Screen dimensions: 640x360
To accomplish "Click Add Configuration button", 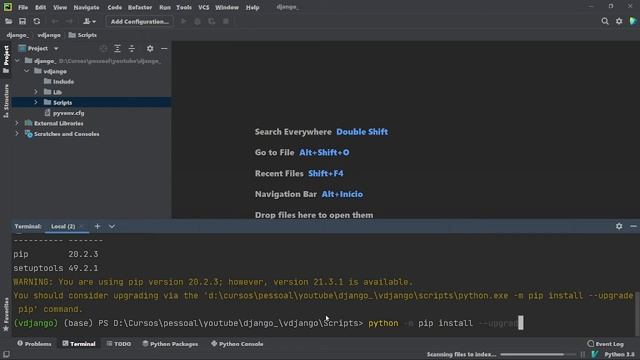I will click(140, 21).
